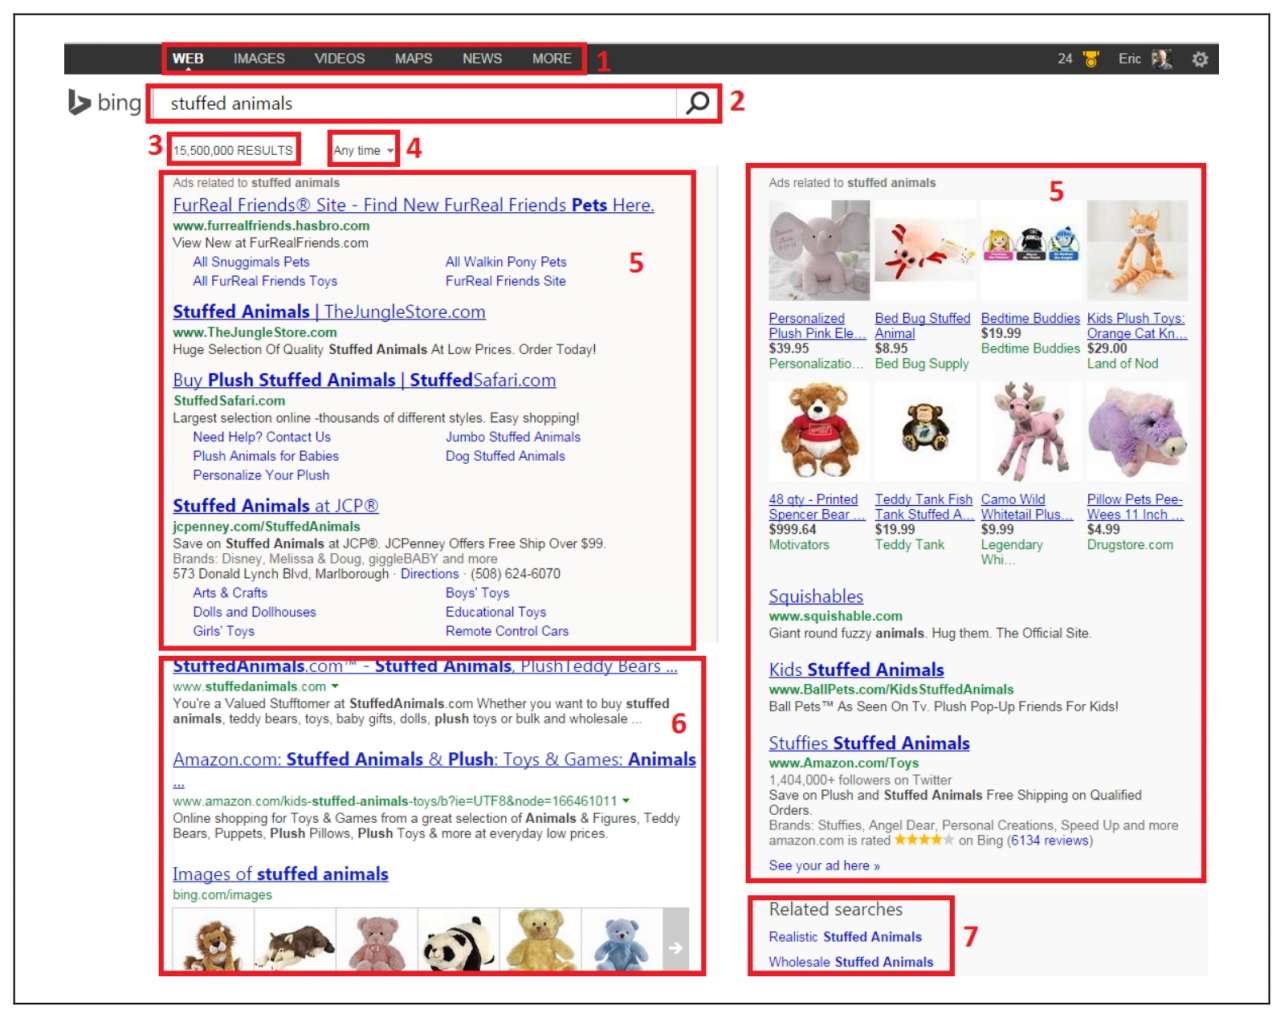
Task: Open Stuffed Animals TheJungleStore.com ad
Action: point(329,312)
